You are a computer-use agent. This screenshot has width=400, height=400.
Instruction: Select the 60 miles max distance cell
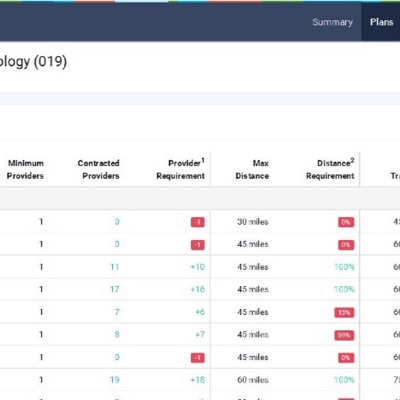[253, 380]
